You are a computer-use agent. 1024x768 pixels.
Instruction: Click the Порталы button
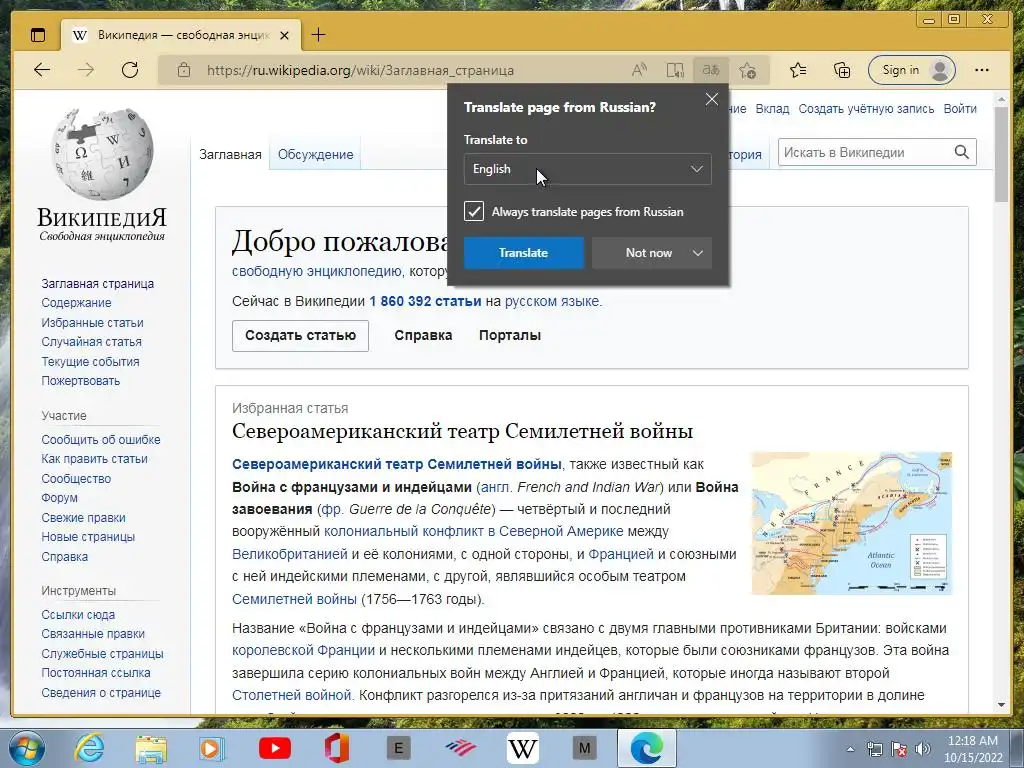(x=510, y=336)
